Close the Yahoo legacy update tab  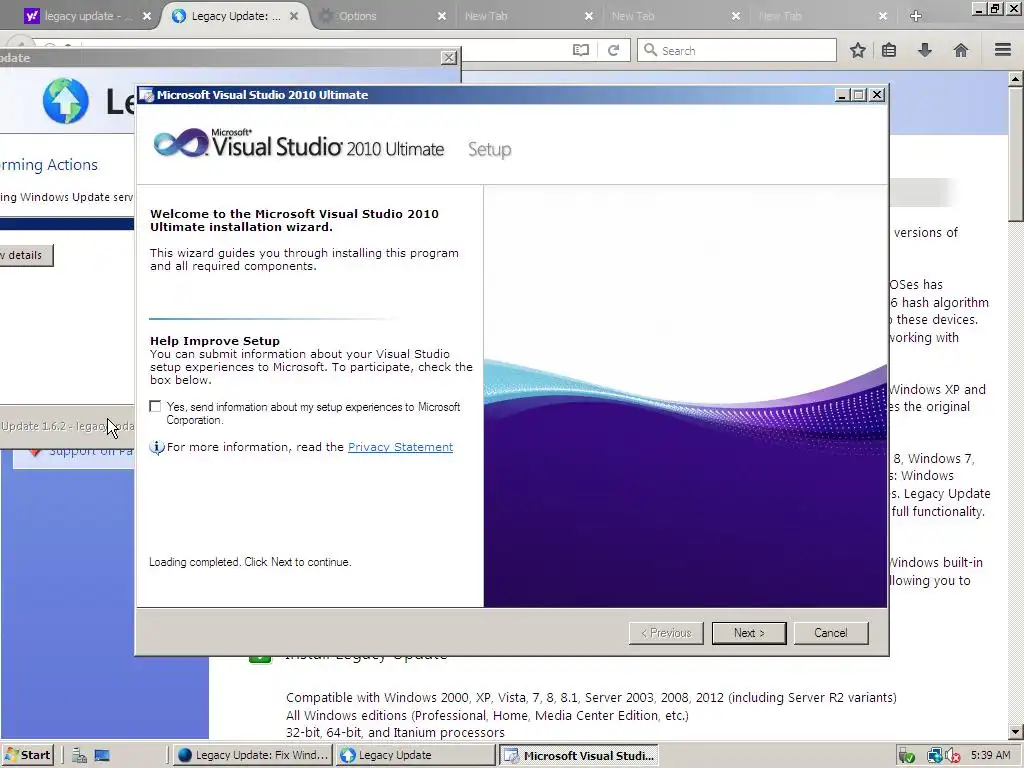(147, 16)
